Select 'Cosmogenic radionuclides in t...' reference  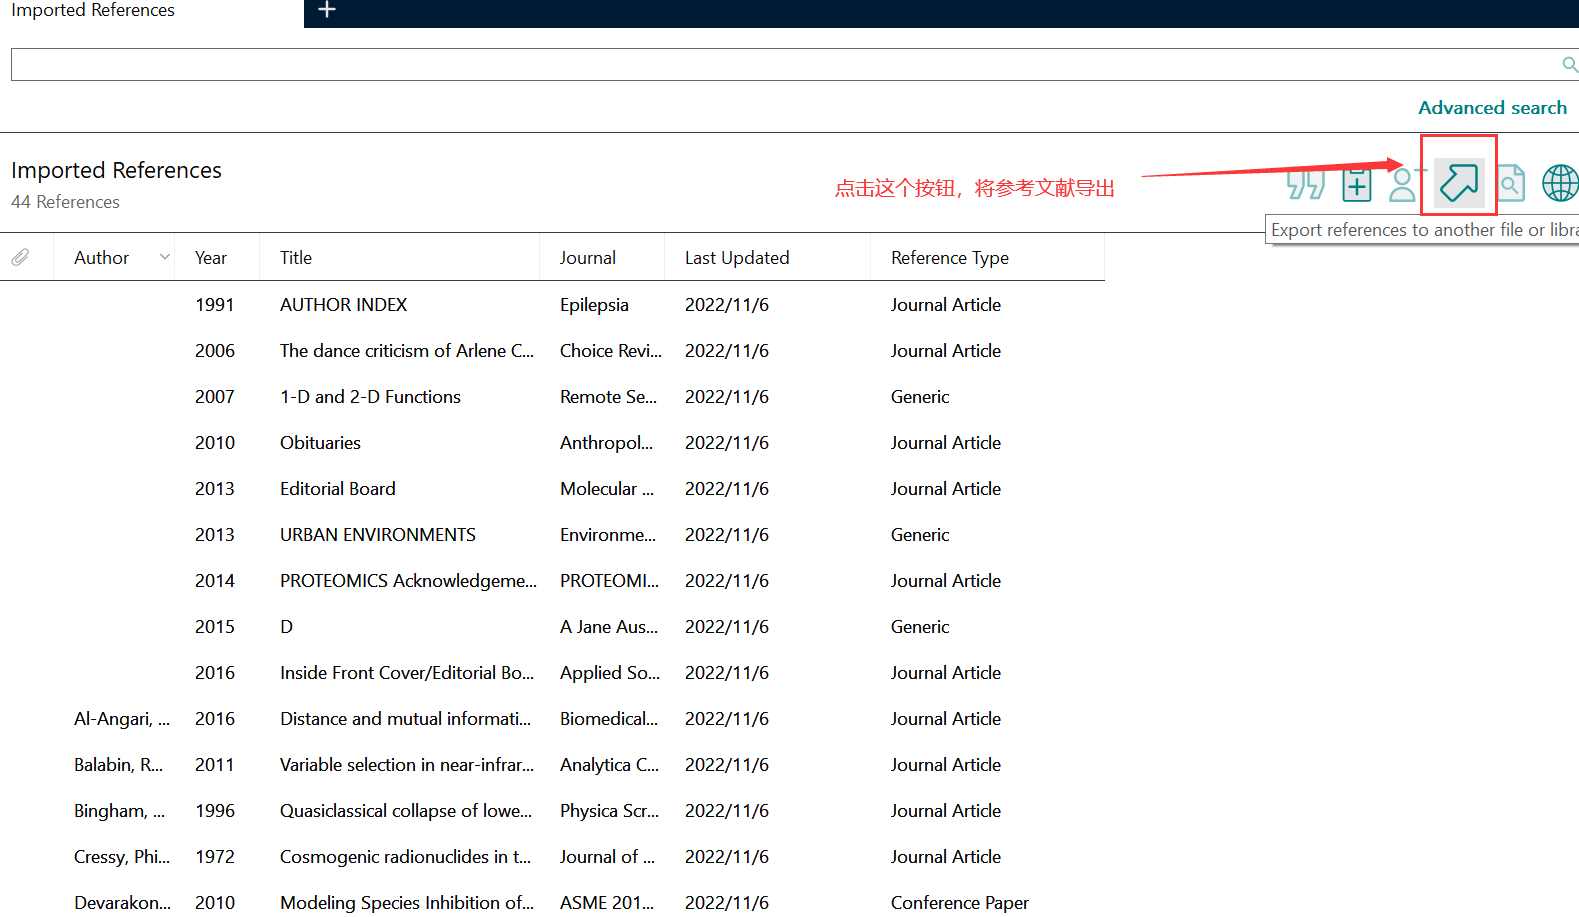[x=405, y=857]
